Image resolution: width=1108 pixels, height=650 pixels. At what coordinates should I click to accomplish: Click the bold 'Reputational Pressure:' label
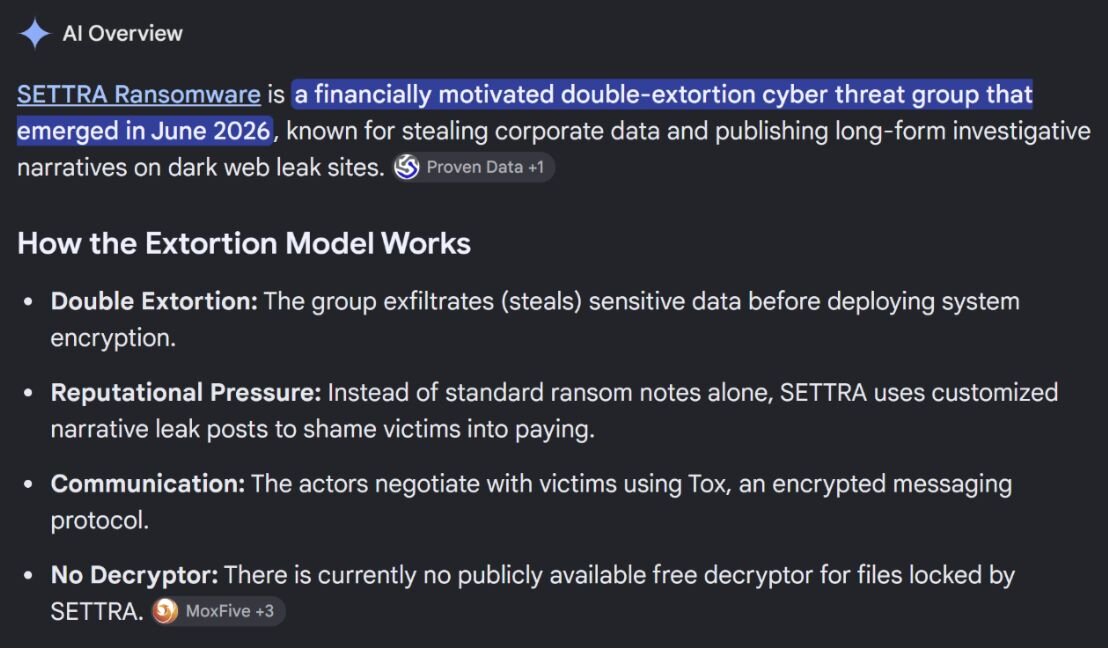pyautogui.click(x=186, y=393)
